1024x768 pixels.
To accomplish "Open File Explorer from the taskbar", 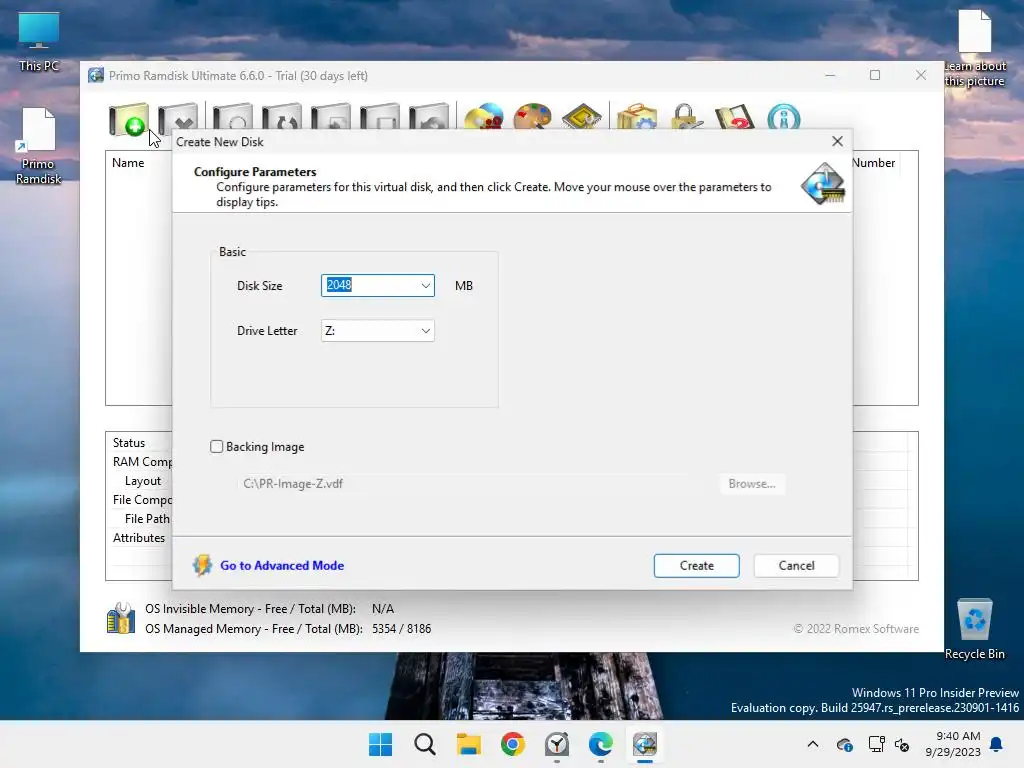I will coord(468,744).
